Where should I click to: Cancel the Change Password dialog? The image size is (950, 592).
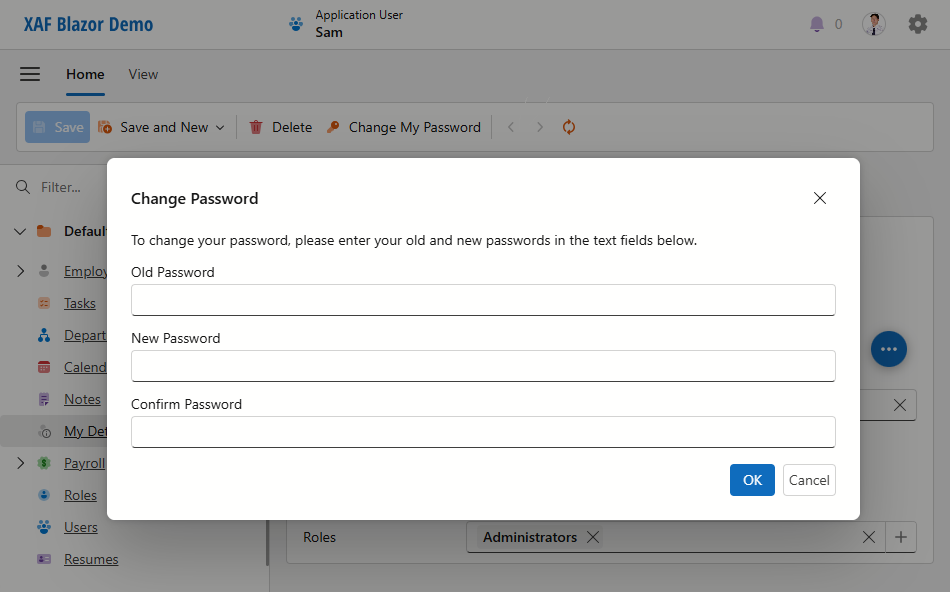809,480
